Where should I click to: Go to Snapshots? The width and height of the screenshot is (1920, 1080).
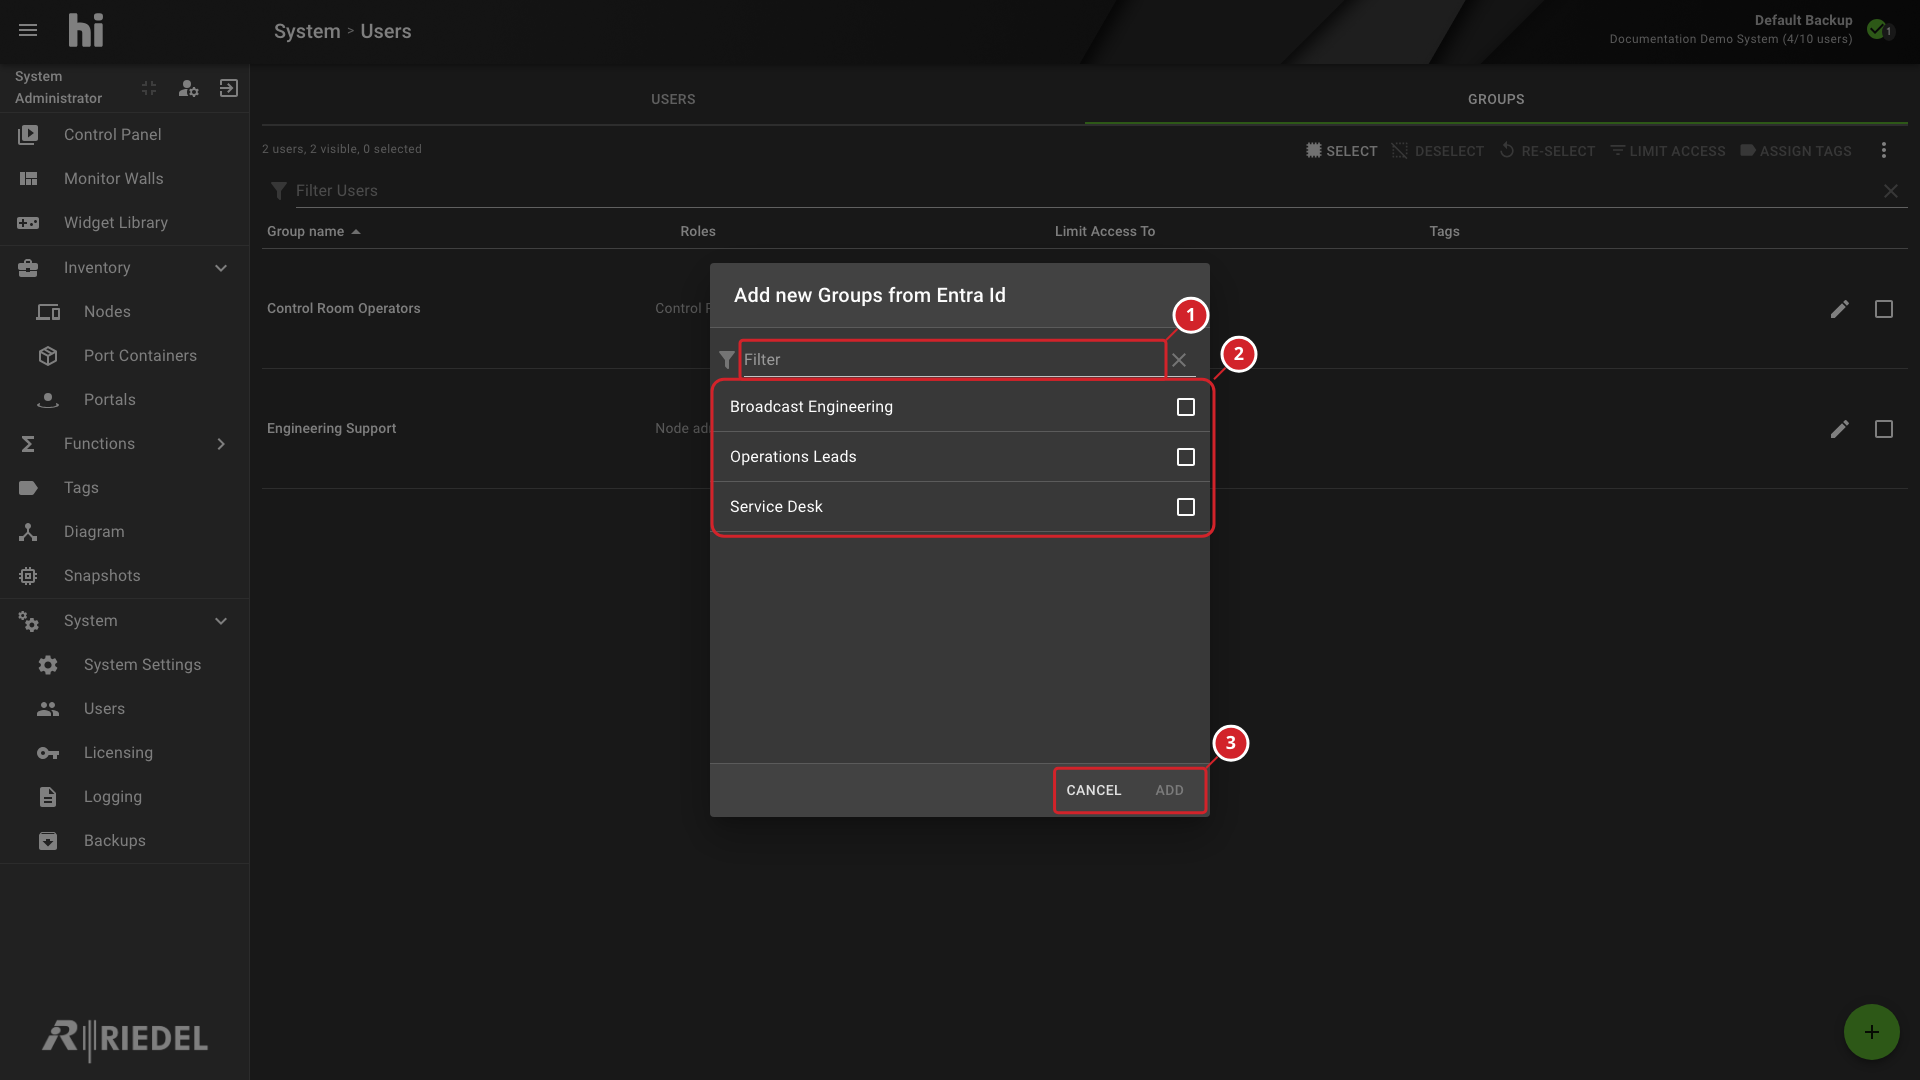click(124, 575)
